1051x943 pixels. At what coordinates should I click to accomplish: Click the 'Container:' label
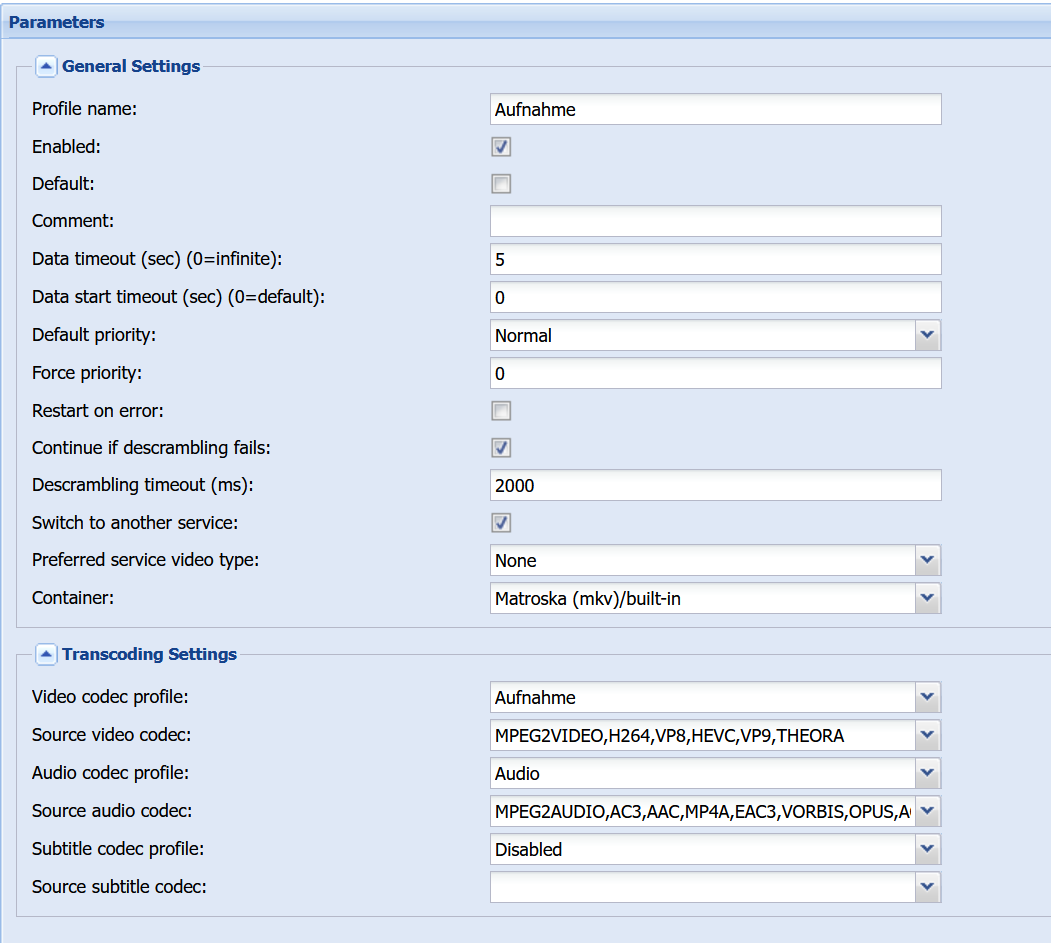pos(73,598)
